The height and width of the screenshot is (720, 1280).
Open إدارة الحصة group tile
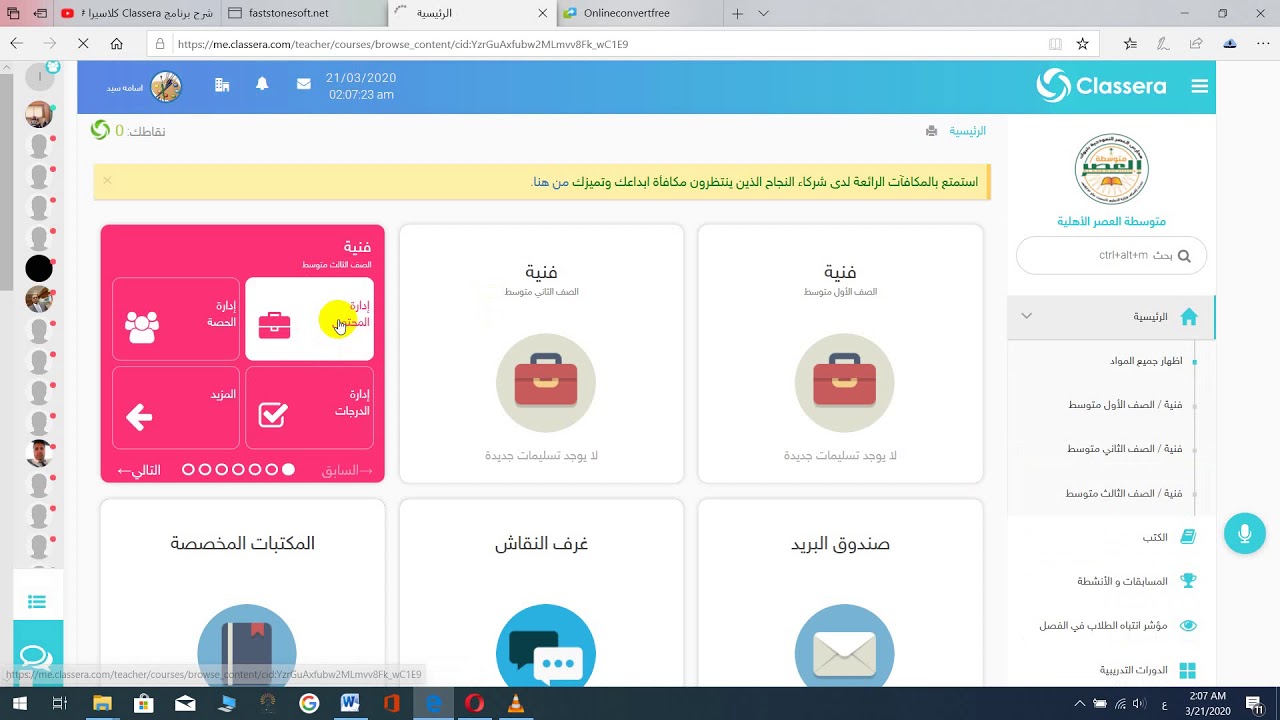[x=176, y=319]
